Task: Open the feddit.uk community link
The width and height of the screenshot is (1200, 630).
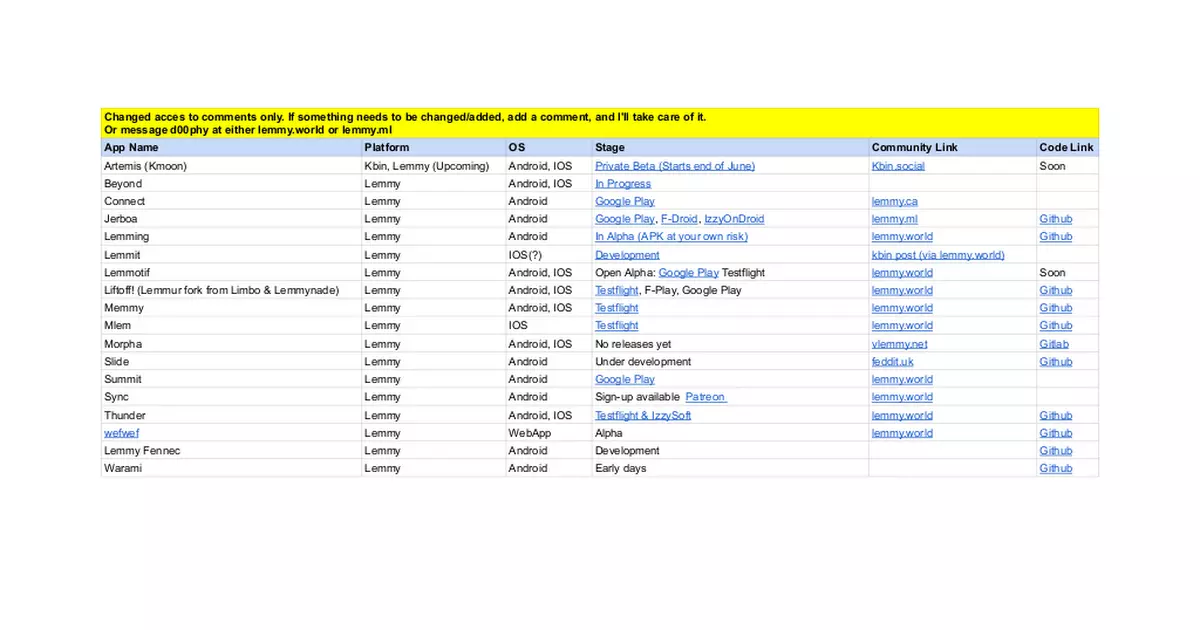Action: coord(892,361)
